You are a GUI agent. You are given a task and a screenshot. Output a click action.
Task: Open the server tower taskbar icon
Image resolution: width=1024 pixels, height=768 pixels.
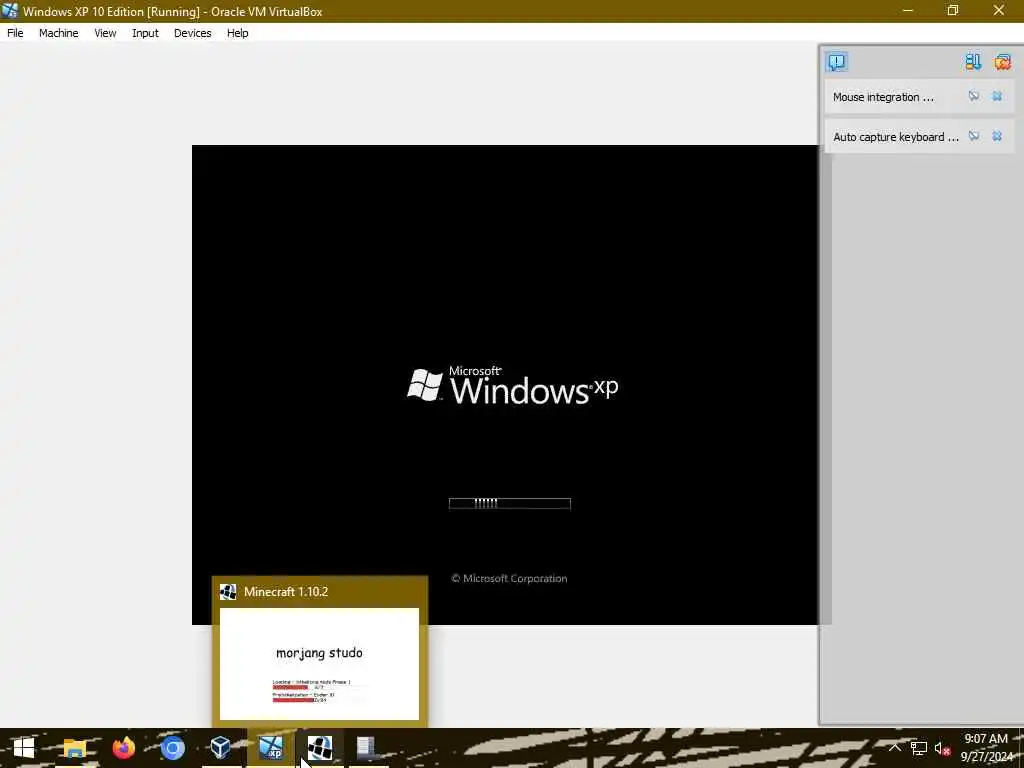coord(368,748)
